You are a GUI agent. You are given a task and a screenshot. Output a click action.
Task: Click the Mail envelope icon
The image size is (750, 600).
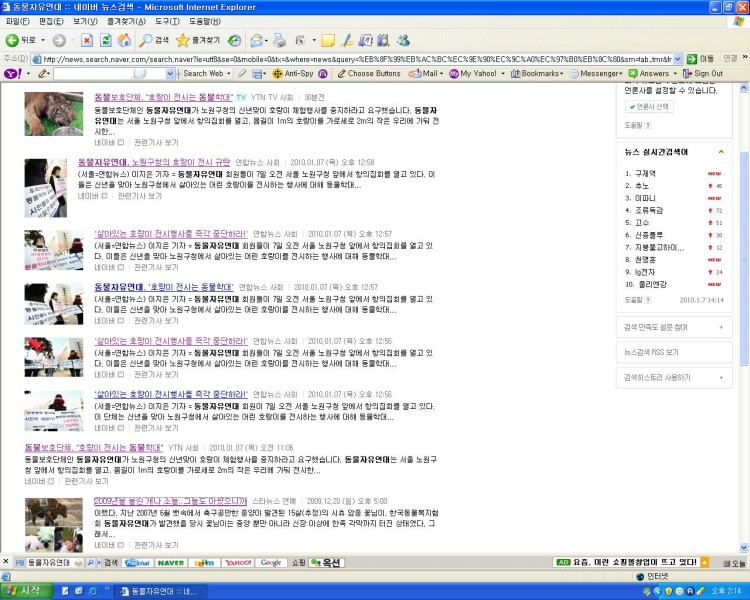[x=257, y=41]
